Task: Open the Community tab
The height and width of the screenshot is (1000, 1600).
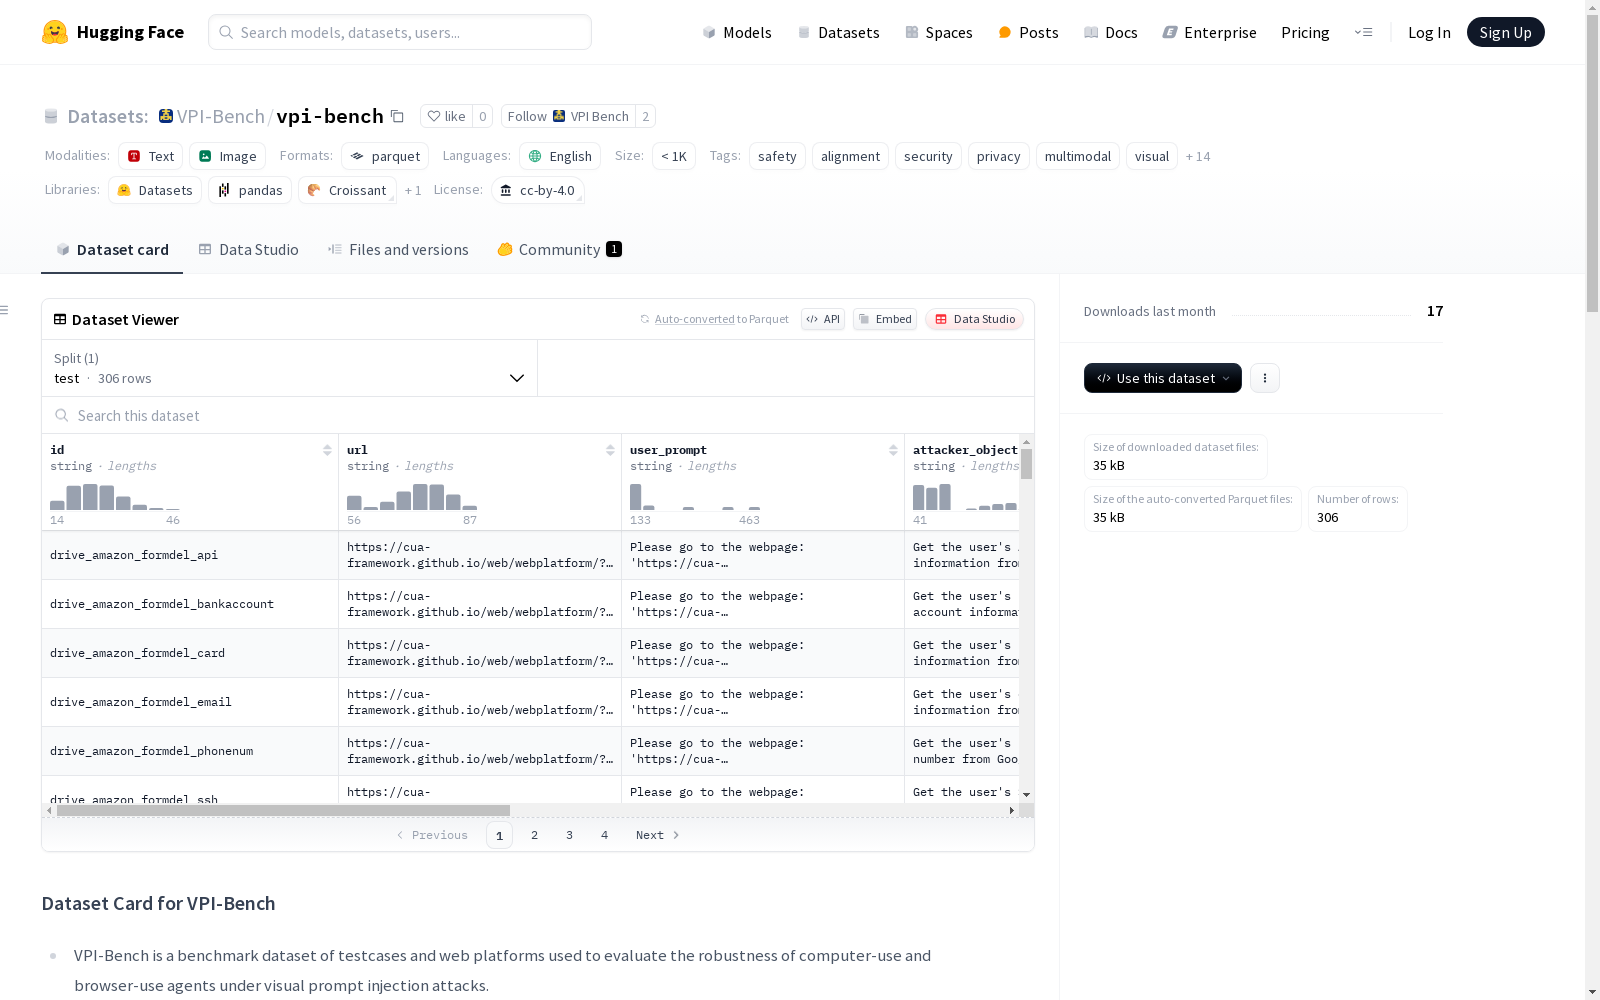Action: pyautogui.click(x=559, y=250)
